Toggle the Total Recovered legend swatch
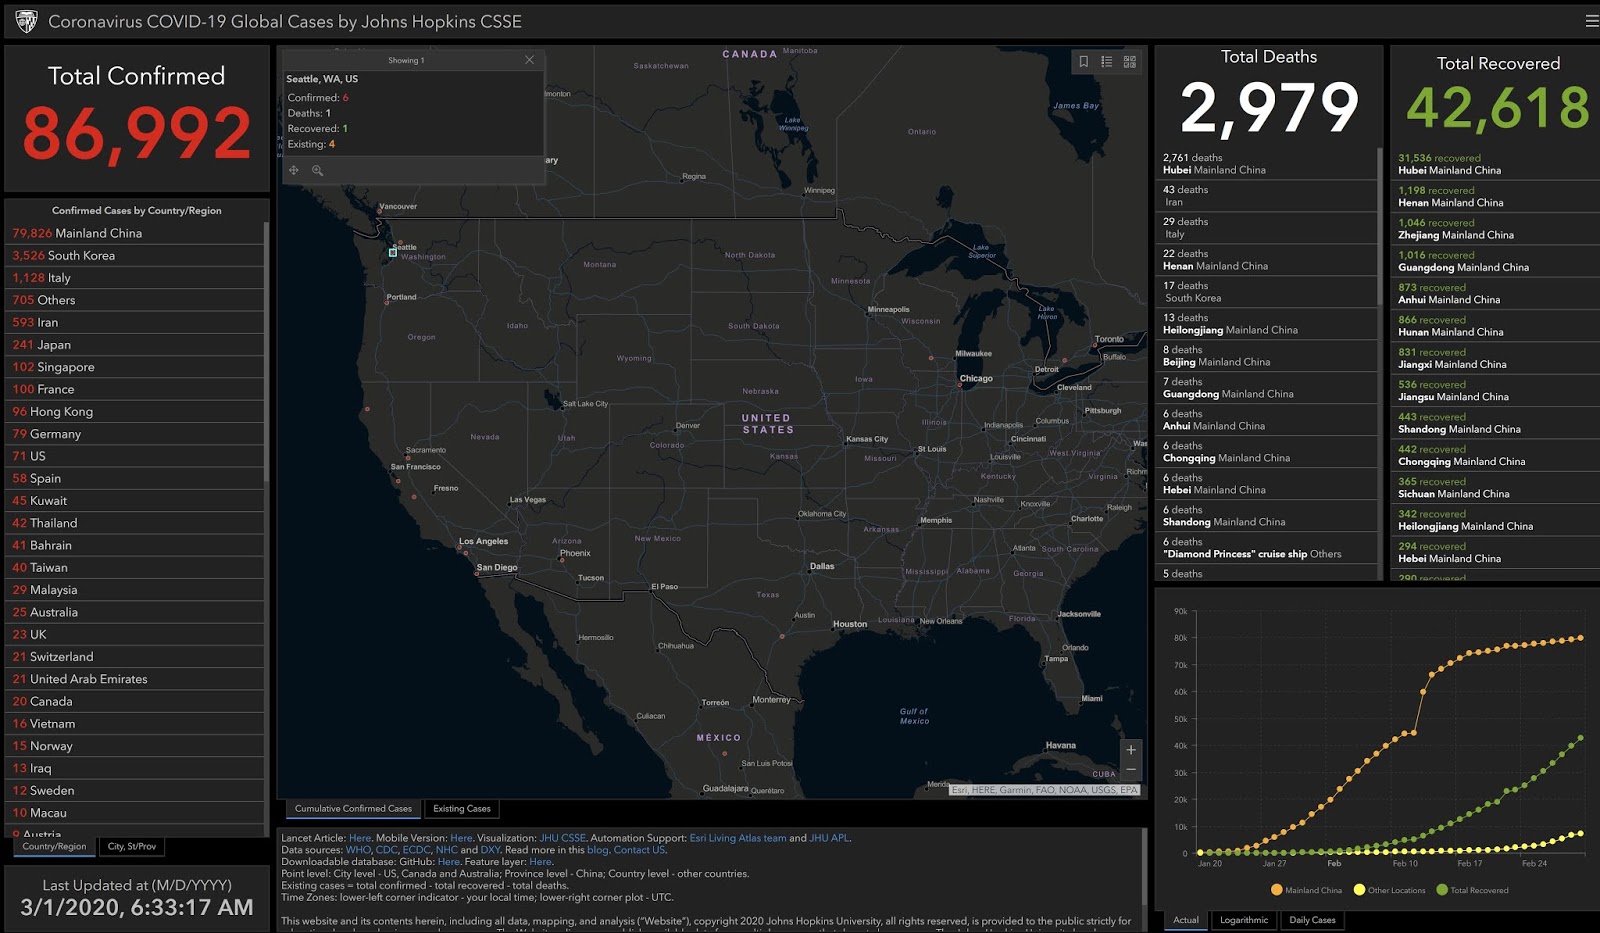This screenshot has height=933, width=1600. pos(1442,890)
